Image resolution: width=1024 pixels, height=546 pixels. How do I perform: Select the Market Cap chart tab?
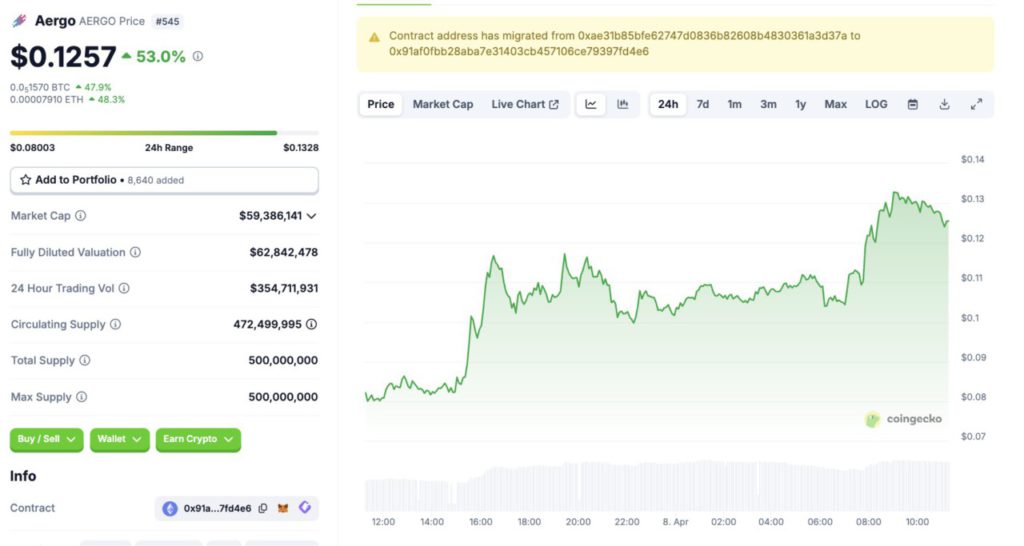point(443,104)
